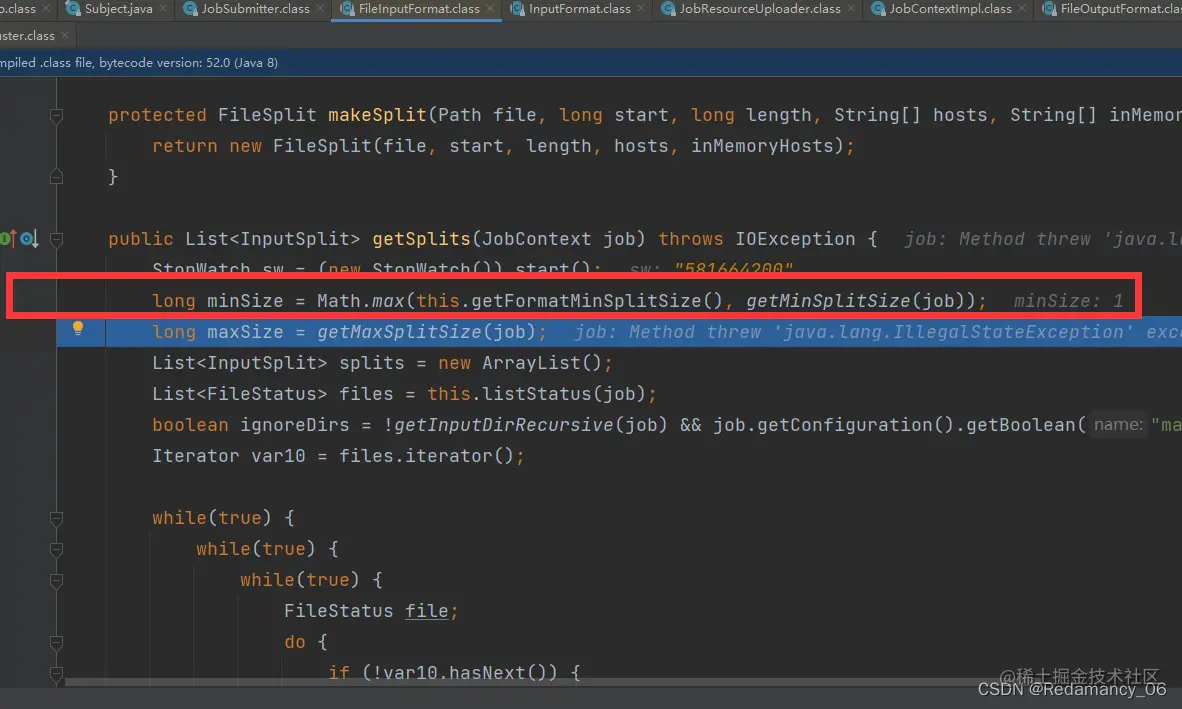This screenshot has width=1182, height=709.
Task: Collapse the innermost while(true) fold marker
Action: (56, 580)
